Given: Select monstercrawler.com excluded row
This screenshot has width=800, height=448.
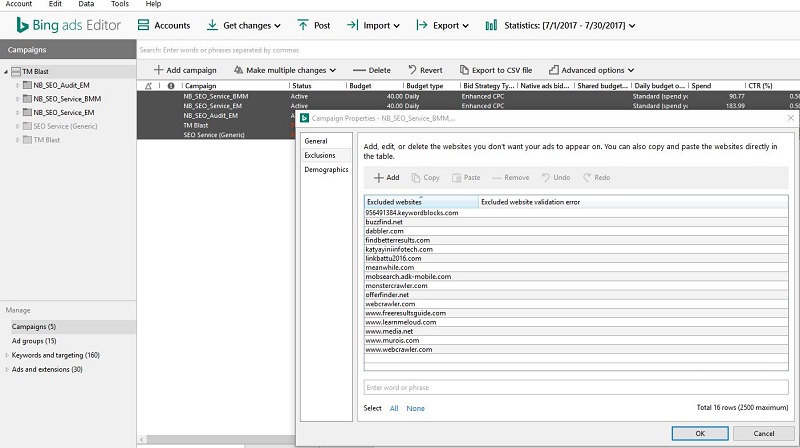Looking at the screenshot, I should click(x=576, y=286).
